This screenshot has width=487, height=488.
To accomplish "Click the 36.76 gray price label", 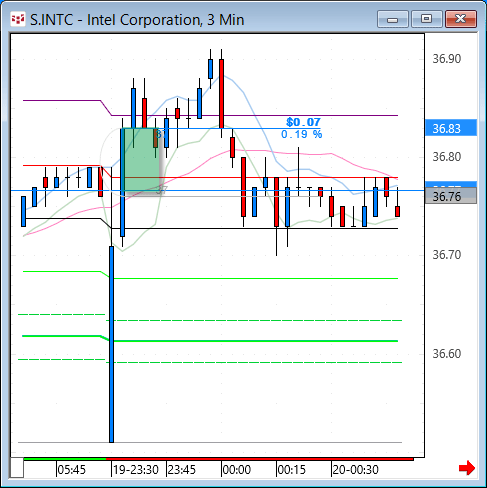I will coord(451,196).
